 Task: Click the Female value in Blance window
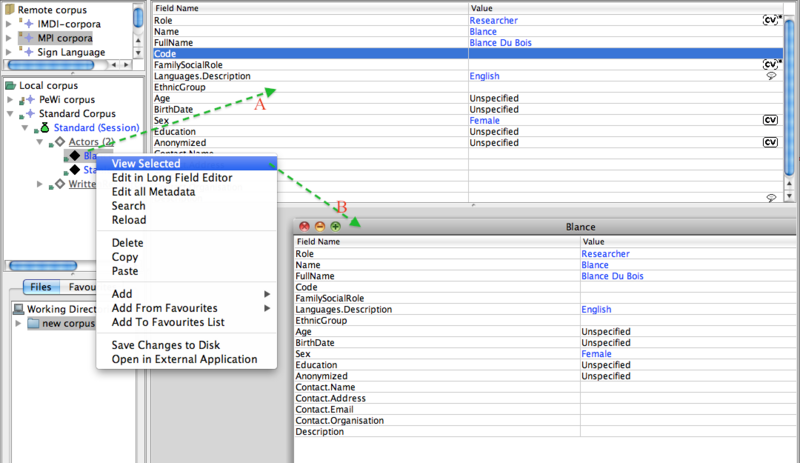(x=596, y=354)
